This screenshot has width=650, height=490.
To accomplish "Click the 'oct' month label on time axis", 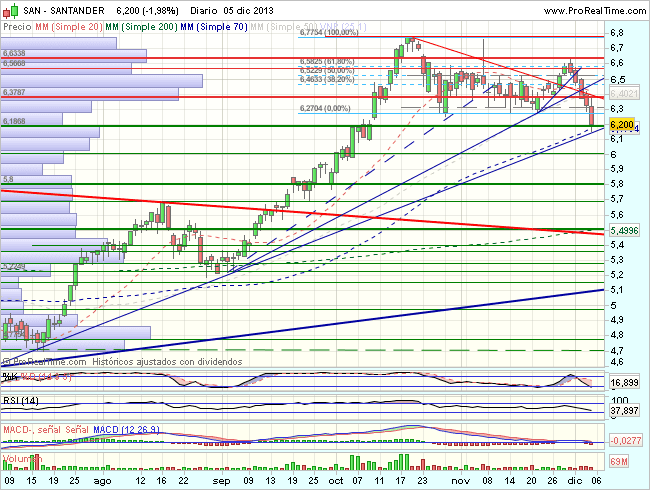I will (x=336, y=481).
